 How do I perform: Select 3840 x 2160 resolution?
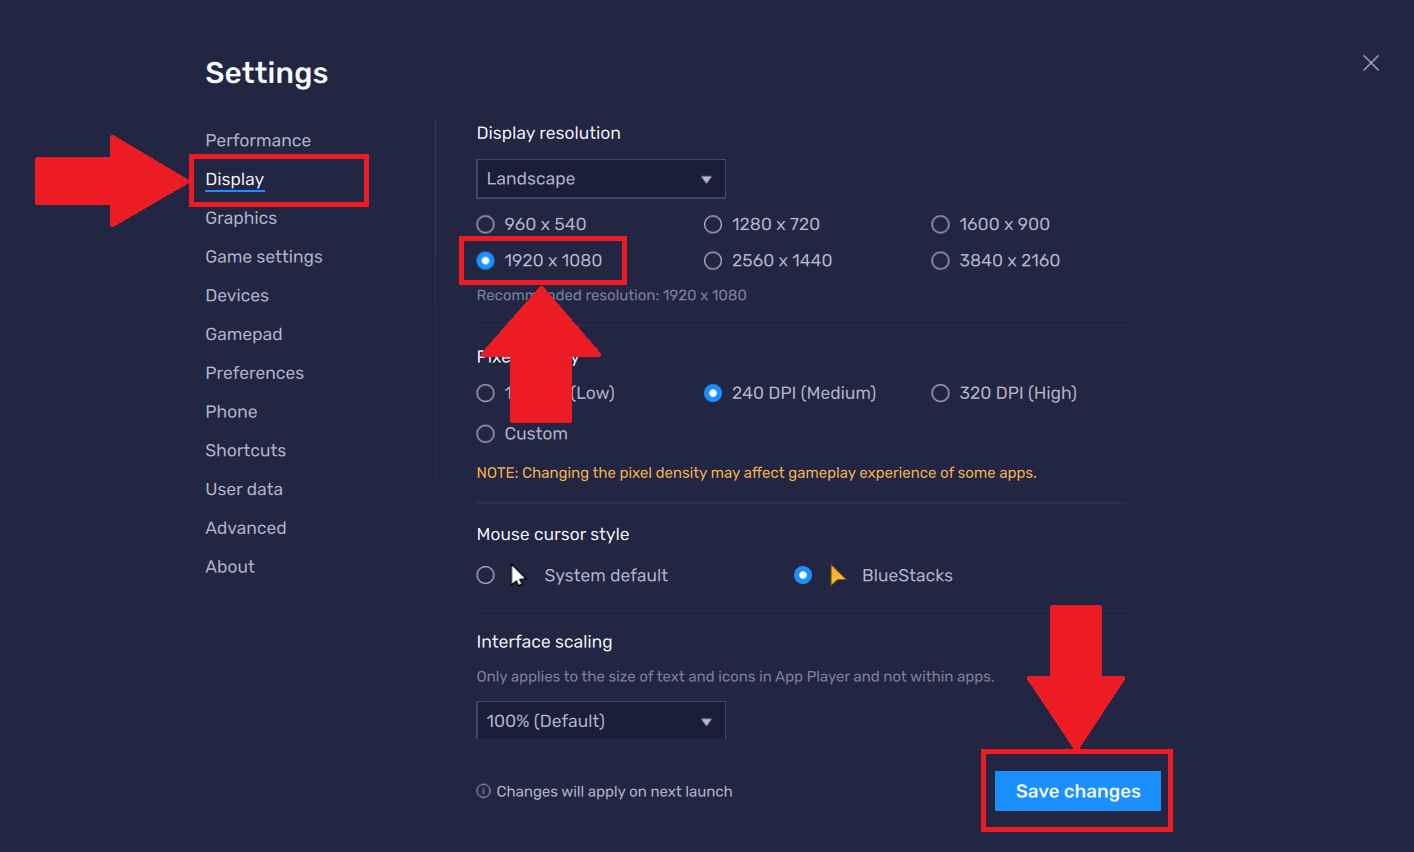996,260
